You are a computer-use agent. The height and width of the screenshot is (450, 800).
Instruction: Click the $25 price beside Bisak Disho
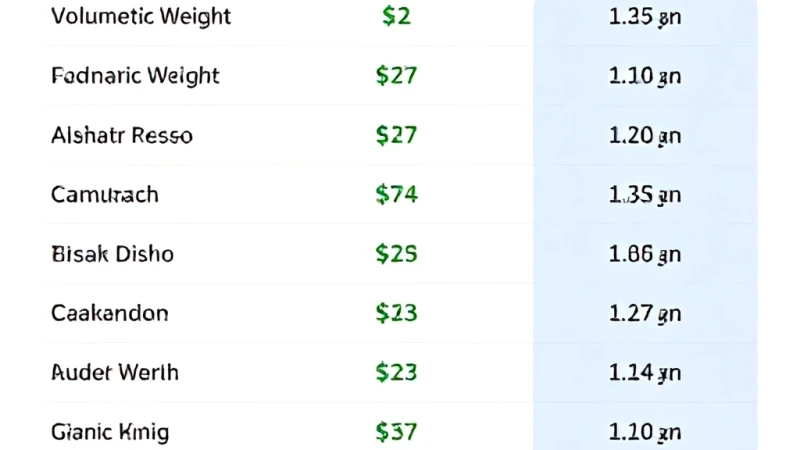[x=396, y=254]
